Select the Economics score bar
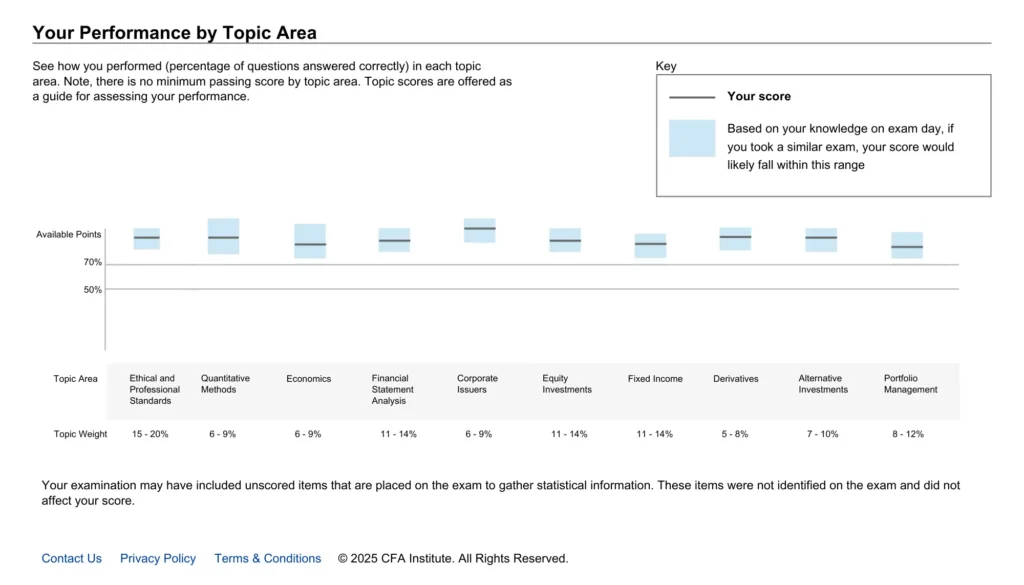 point(310,241)
